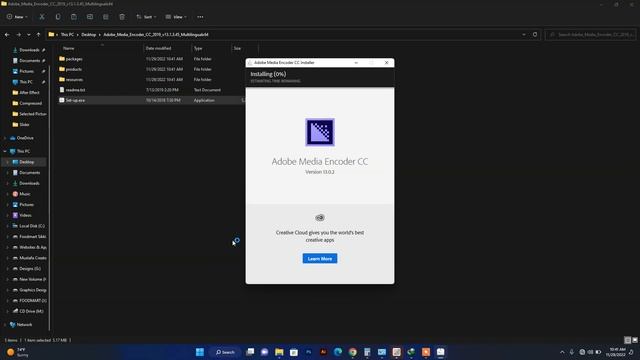Expand the Network tree node
This screenshot has width=640, height=360.
pos(5,325)
